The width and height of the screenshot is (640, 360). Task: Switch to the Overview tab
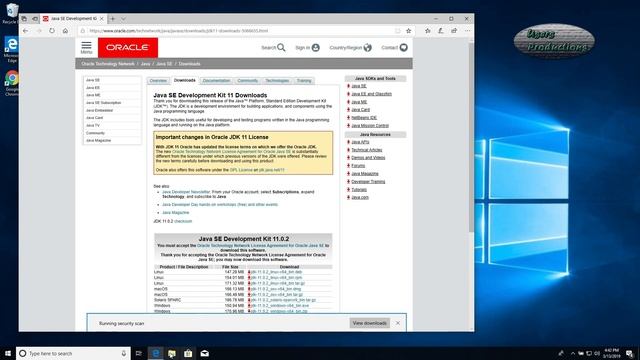coord(158,80)
